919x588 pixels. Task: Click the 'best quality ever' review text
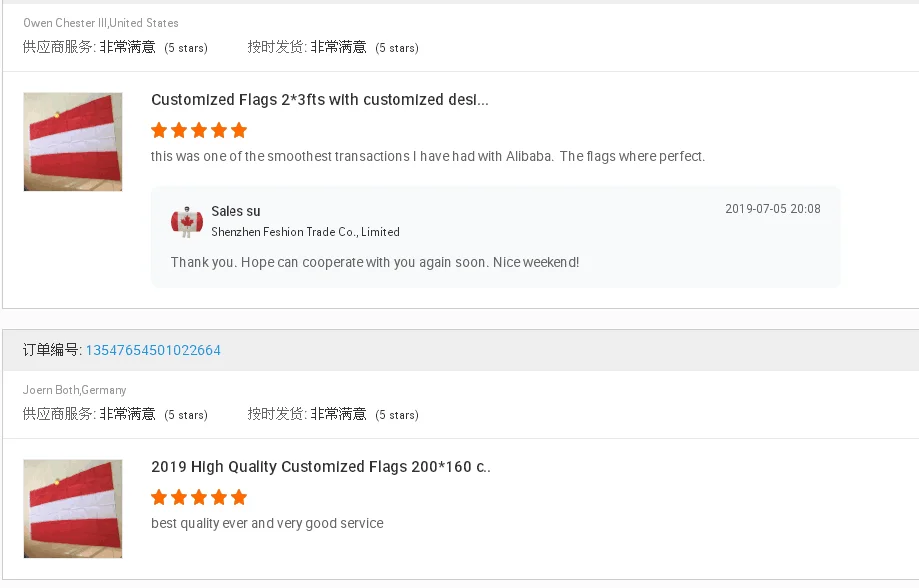click(267, 523)
